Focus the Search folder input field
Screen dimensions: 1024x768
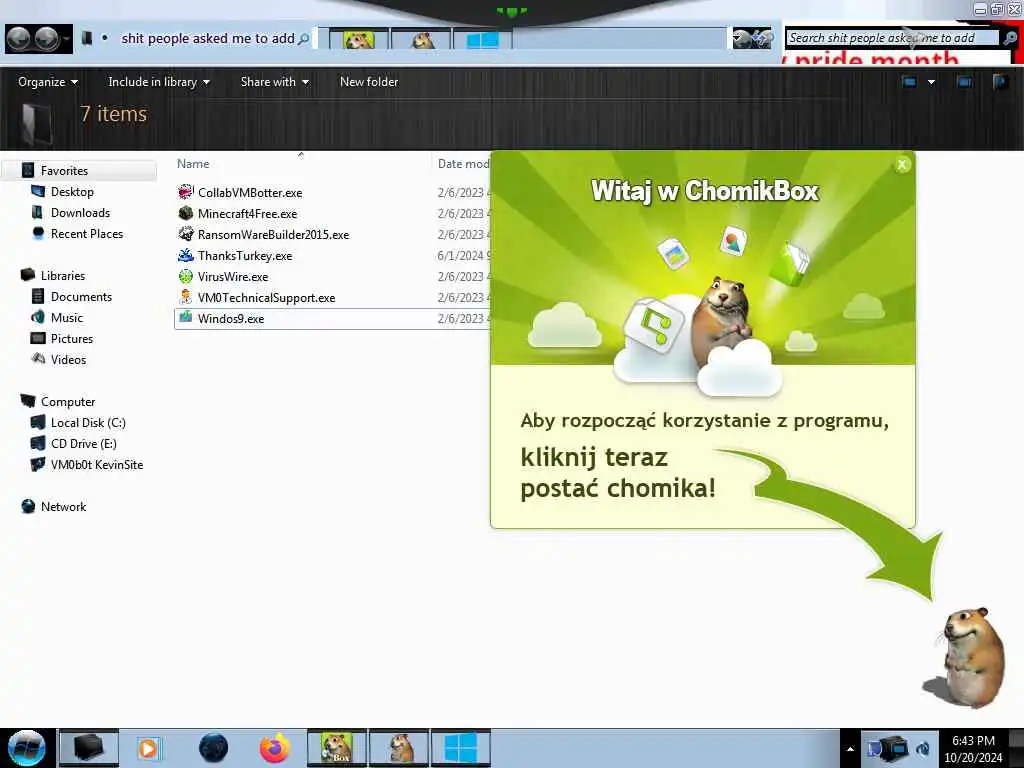(x=891, y=39)
